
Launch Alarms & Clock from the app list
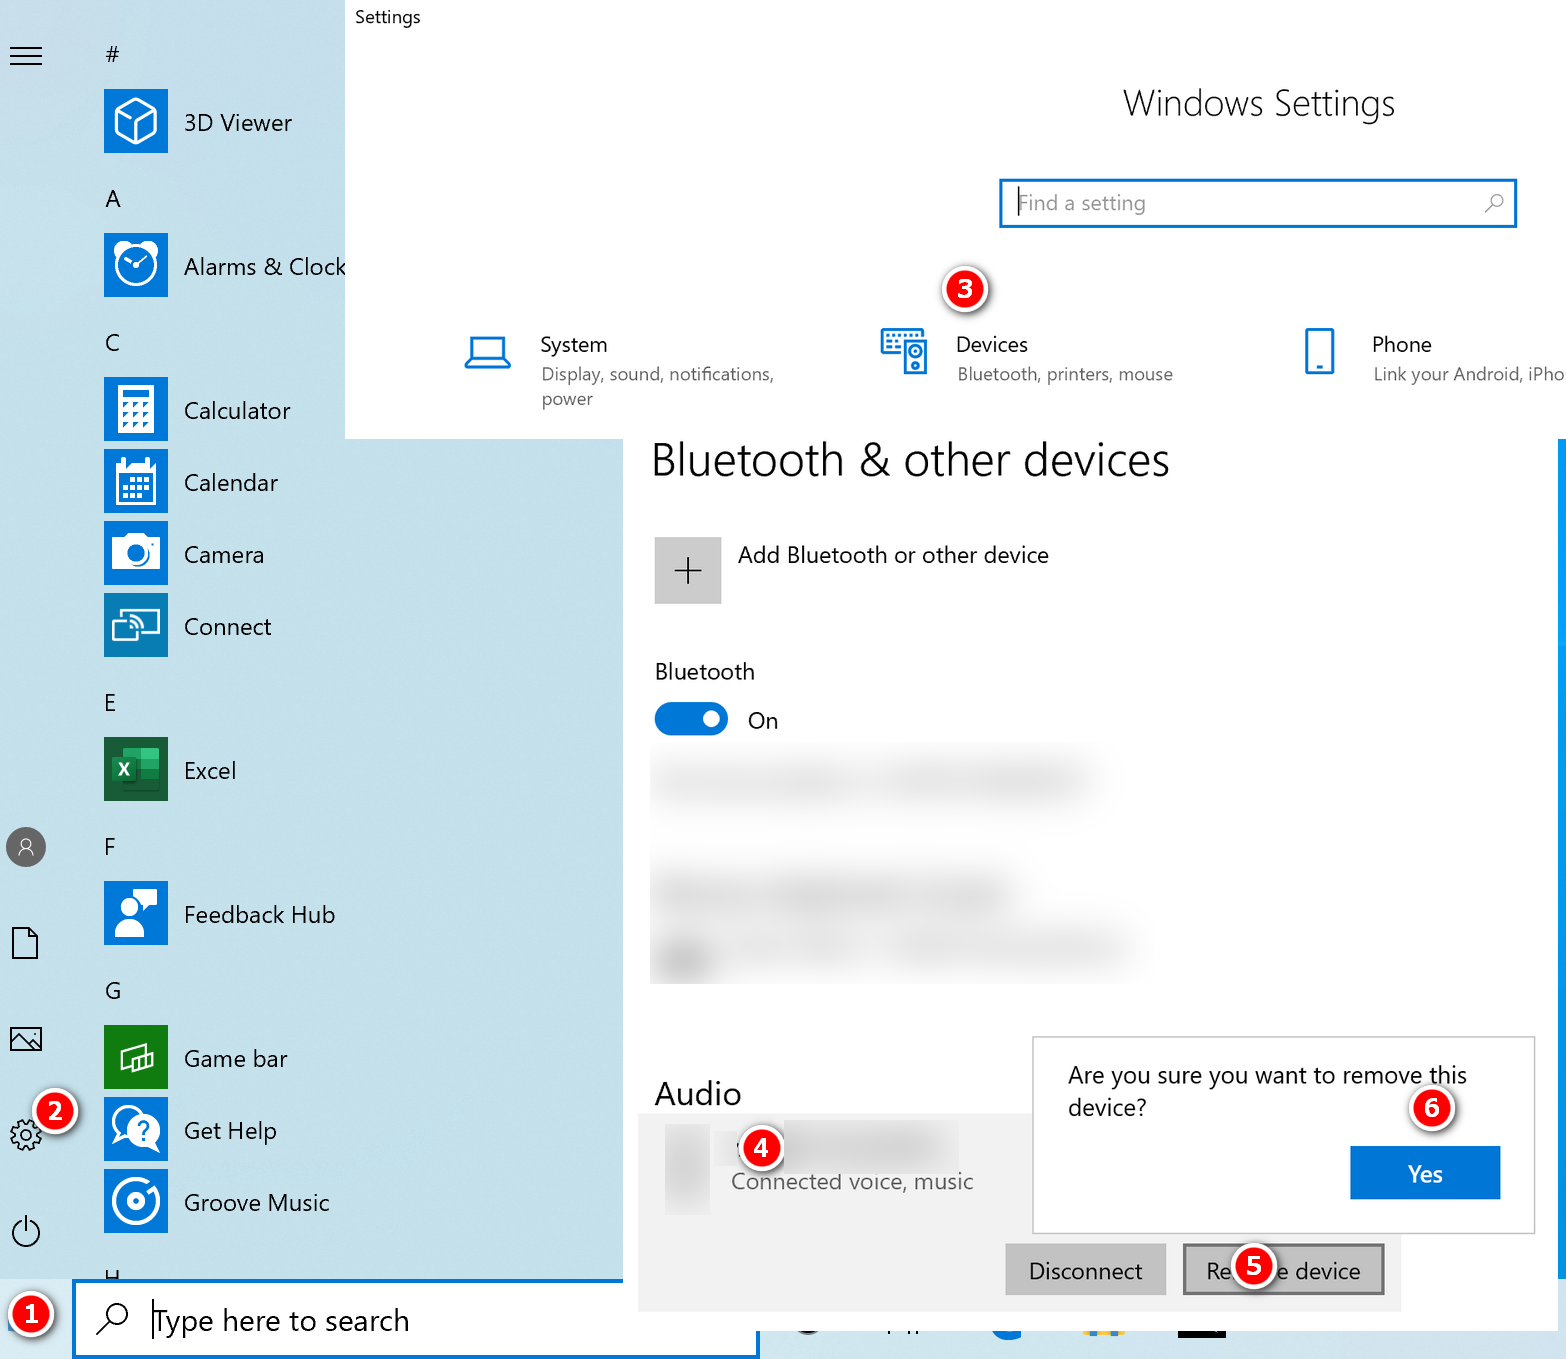coord(136,265)
